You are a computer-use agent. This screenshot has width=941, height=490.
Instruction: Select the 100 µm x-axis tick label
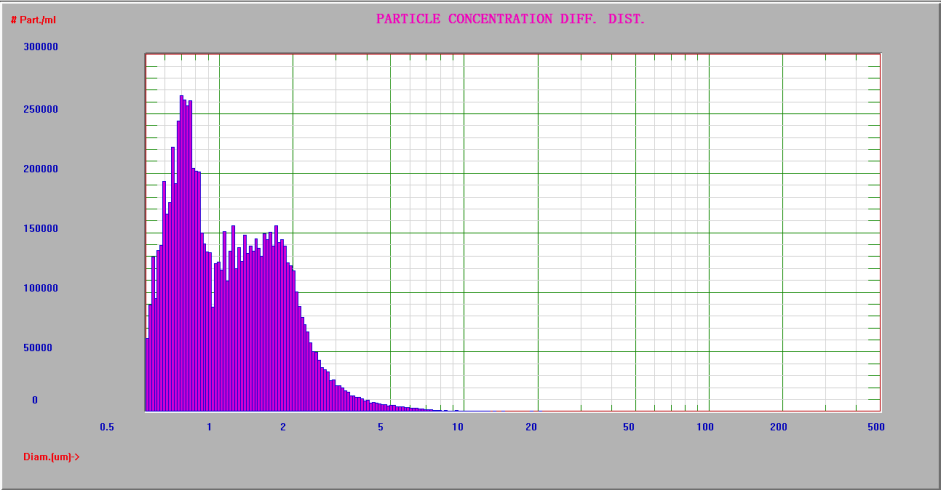pyautogui.click(x=705, y=427)
